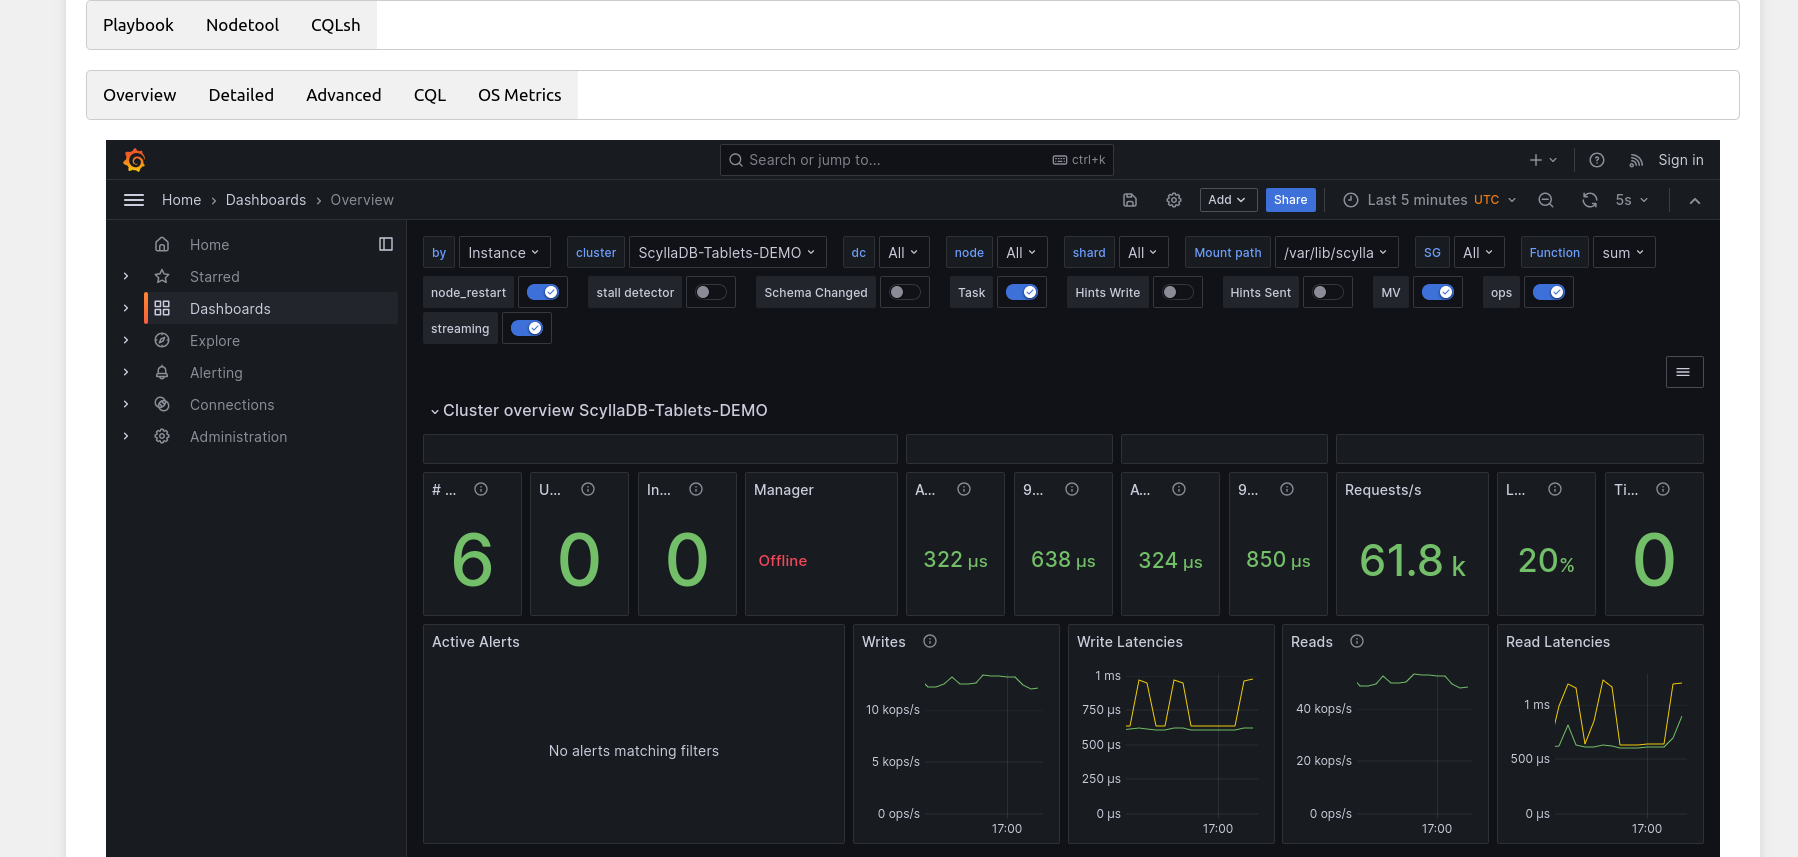Image resolution: width=1798 pixels, height=857 pixels.
Task: Switch to the CQLsh tab
Action: pos(336,25)
